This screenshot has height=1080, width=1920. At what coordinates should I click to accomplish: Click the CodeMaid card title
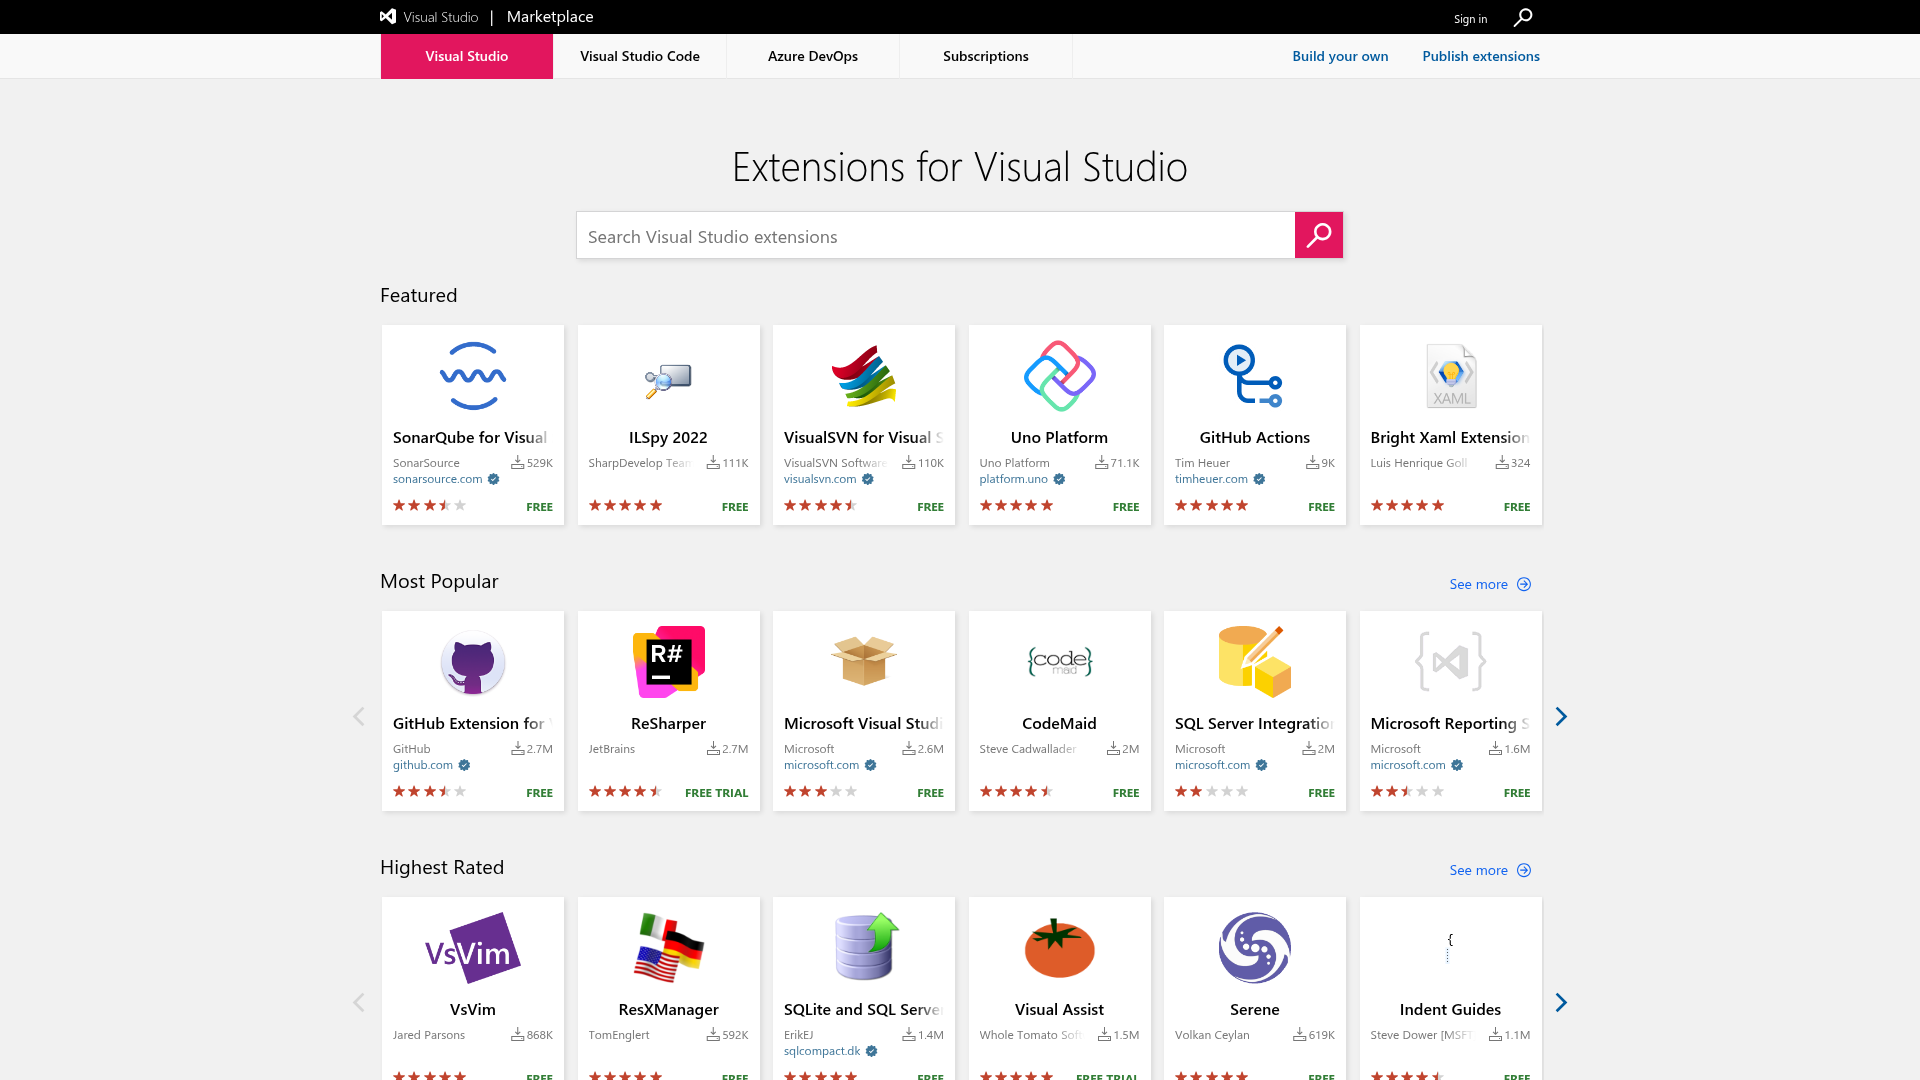[1059, 723]
